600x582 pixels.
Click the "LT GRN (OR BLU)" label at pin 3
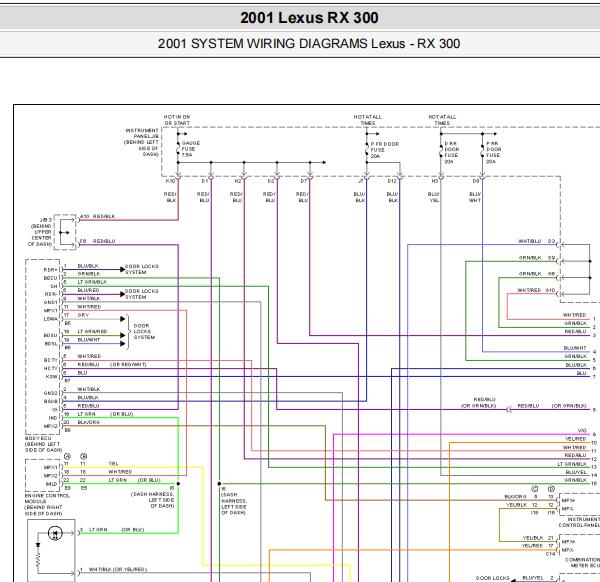click(x=117, y=530)
